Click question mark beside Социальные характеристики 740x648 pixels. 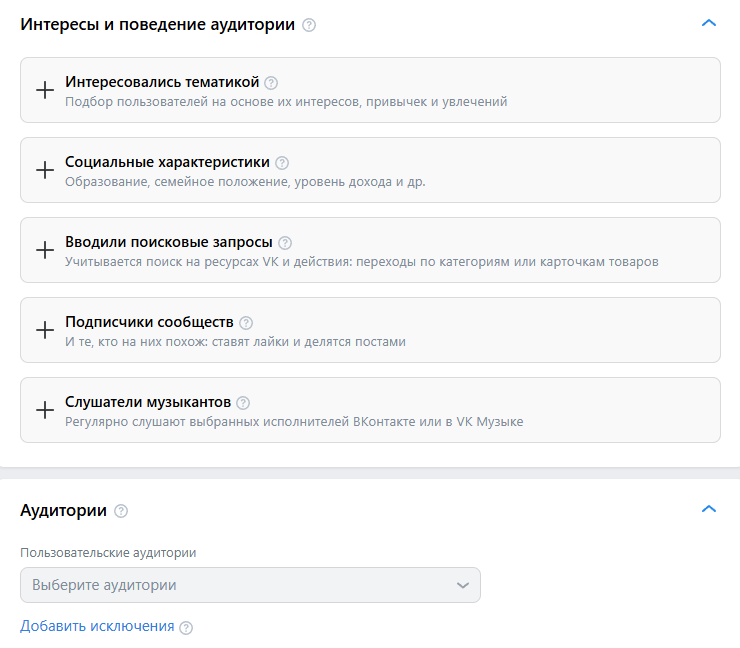[x=282, y=163]
